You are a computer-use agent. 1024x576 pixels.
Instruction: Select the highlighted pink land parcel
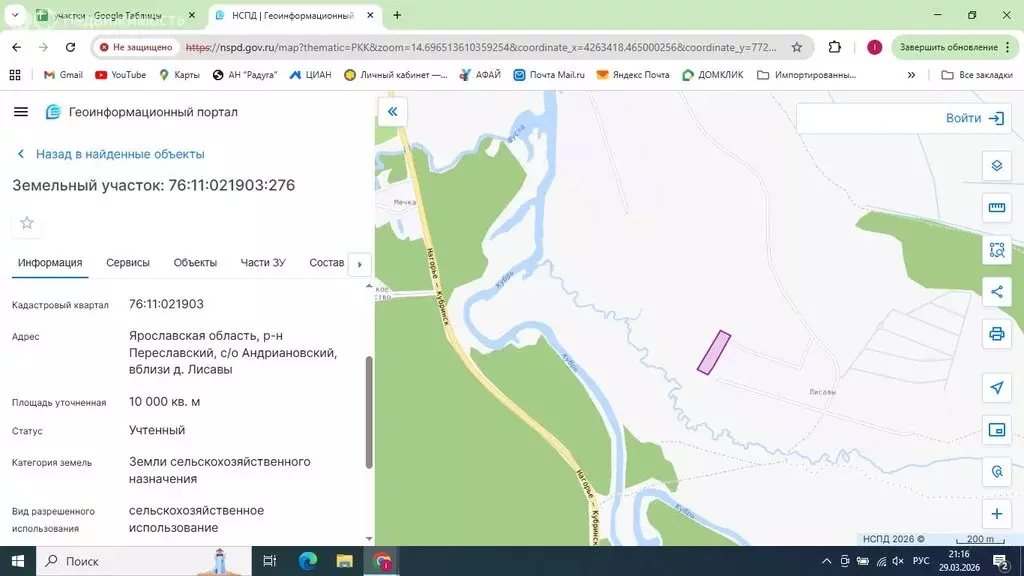click(714, 353)
